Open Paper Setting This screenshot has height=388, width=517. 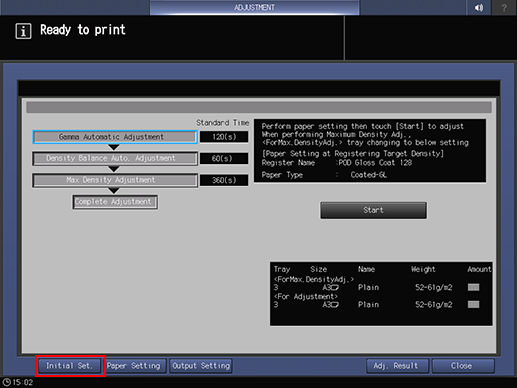[133, 366]
